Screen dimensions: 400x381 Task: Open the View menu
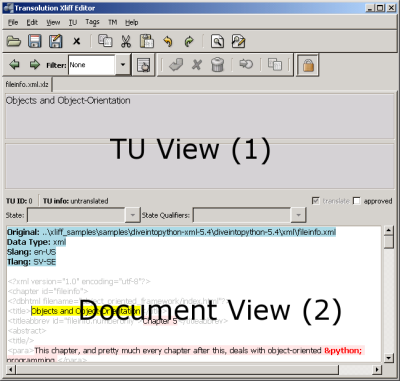(53, 22)
